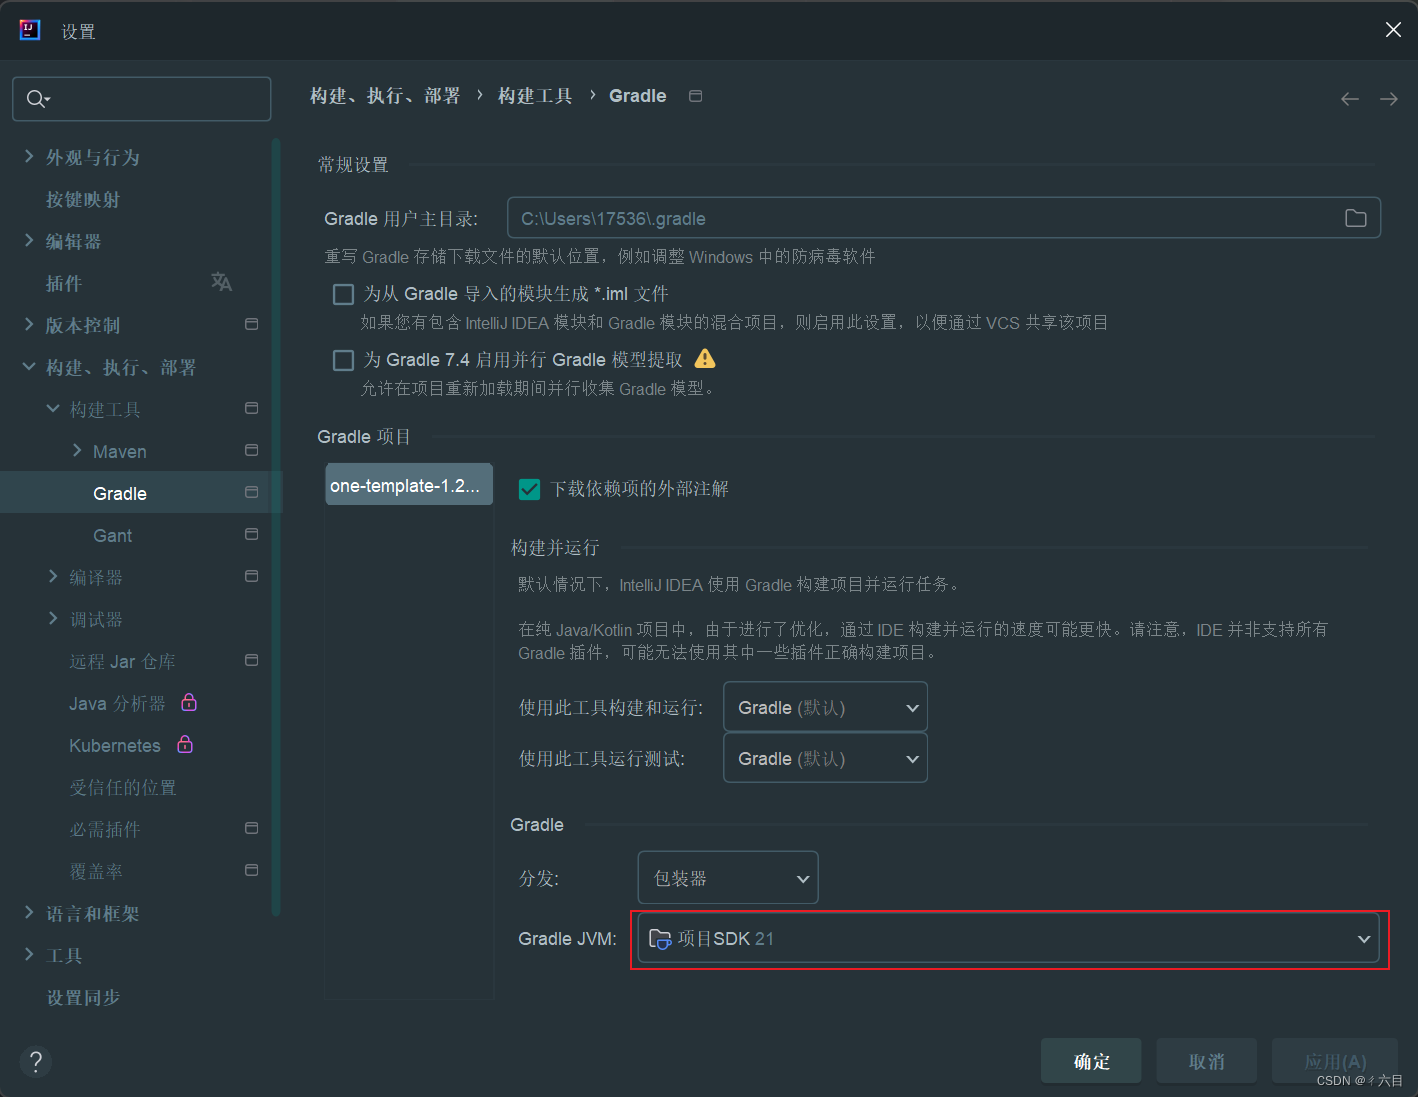This screenshot has width=1418, height=1097.
Task: Expand 版本控制 tree node
Action: (x=29, y=324)
